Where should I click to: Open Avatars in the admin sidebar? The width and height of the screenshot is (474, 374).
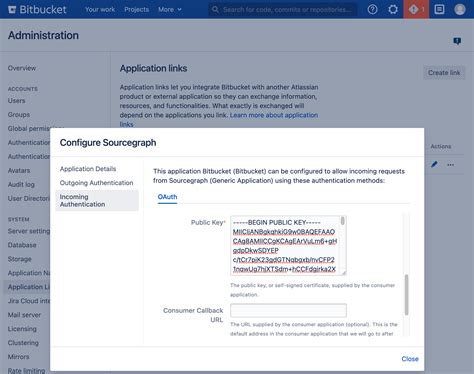(19, 170)
